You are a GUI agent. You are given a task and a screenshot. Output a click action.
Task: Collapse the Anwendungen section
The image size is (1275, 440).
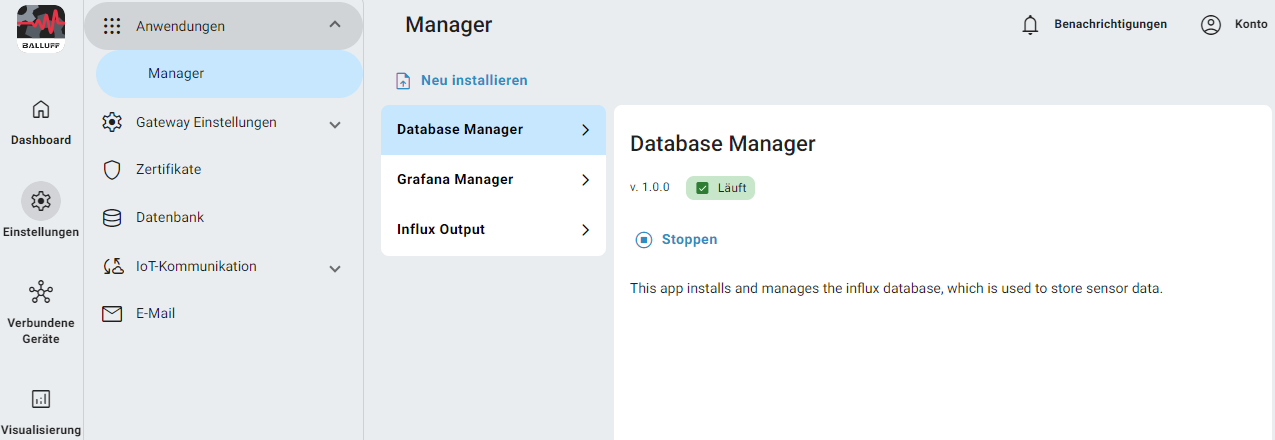[x=335, y=26]
